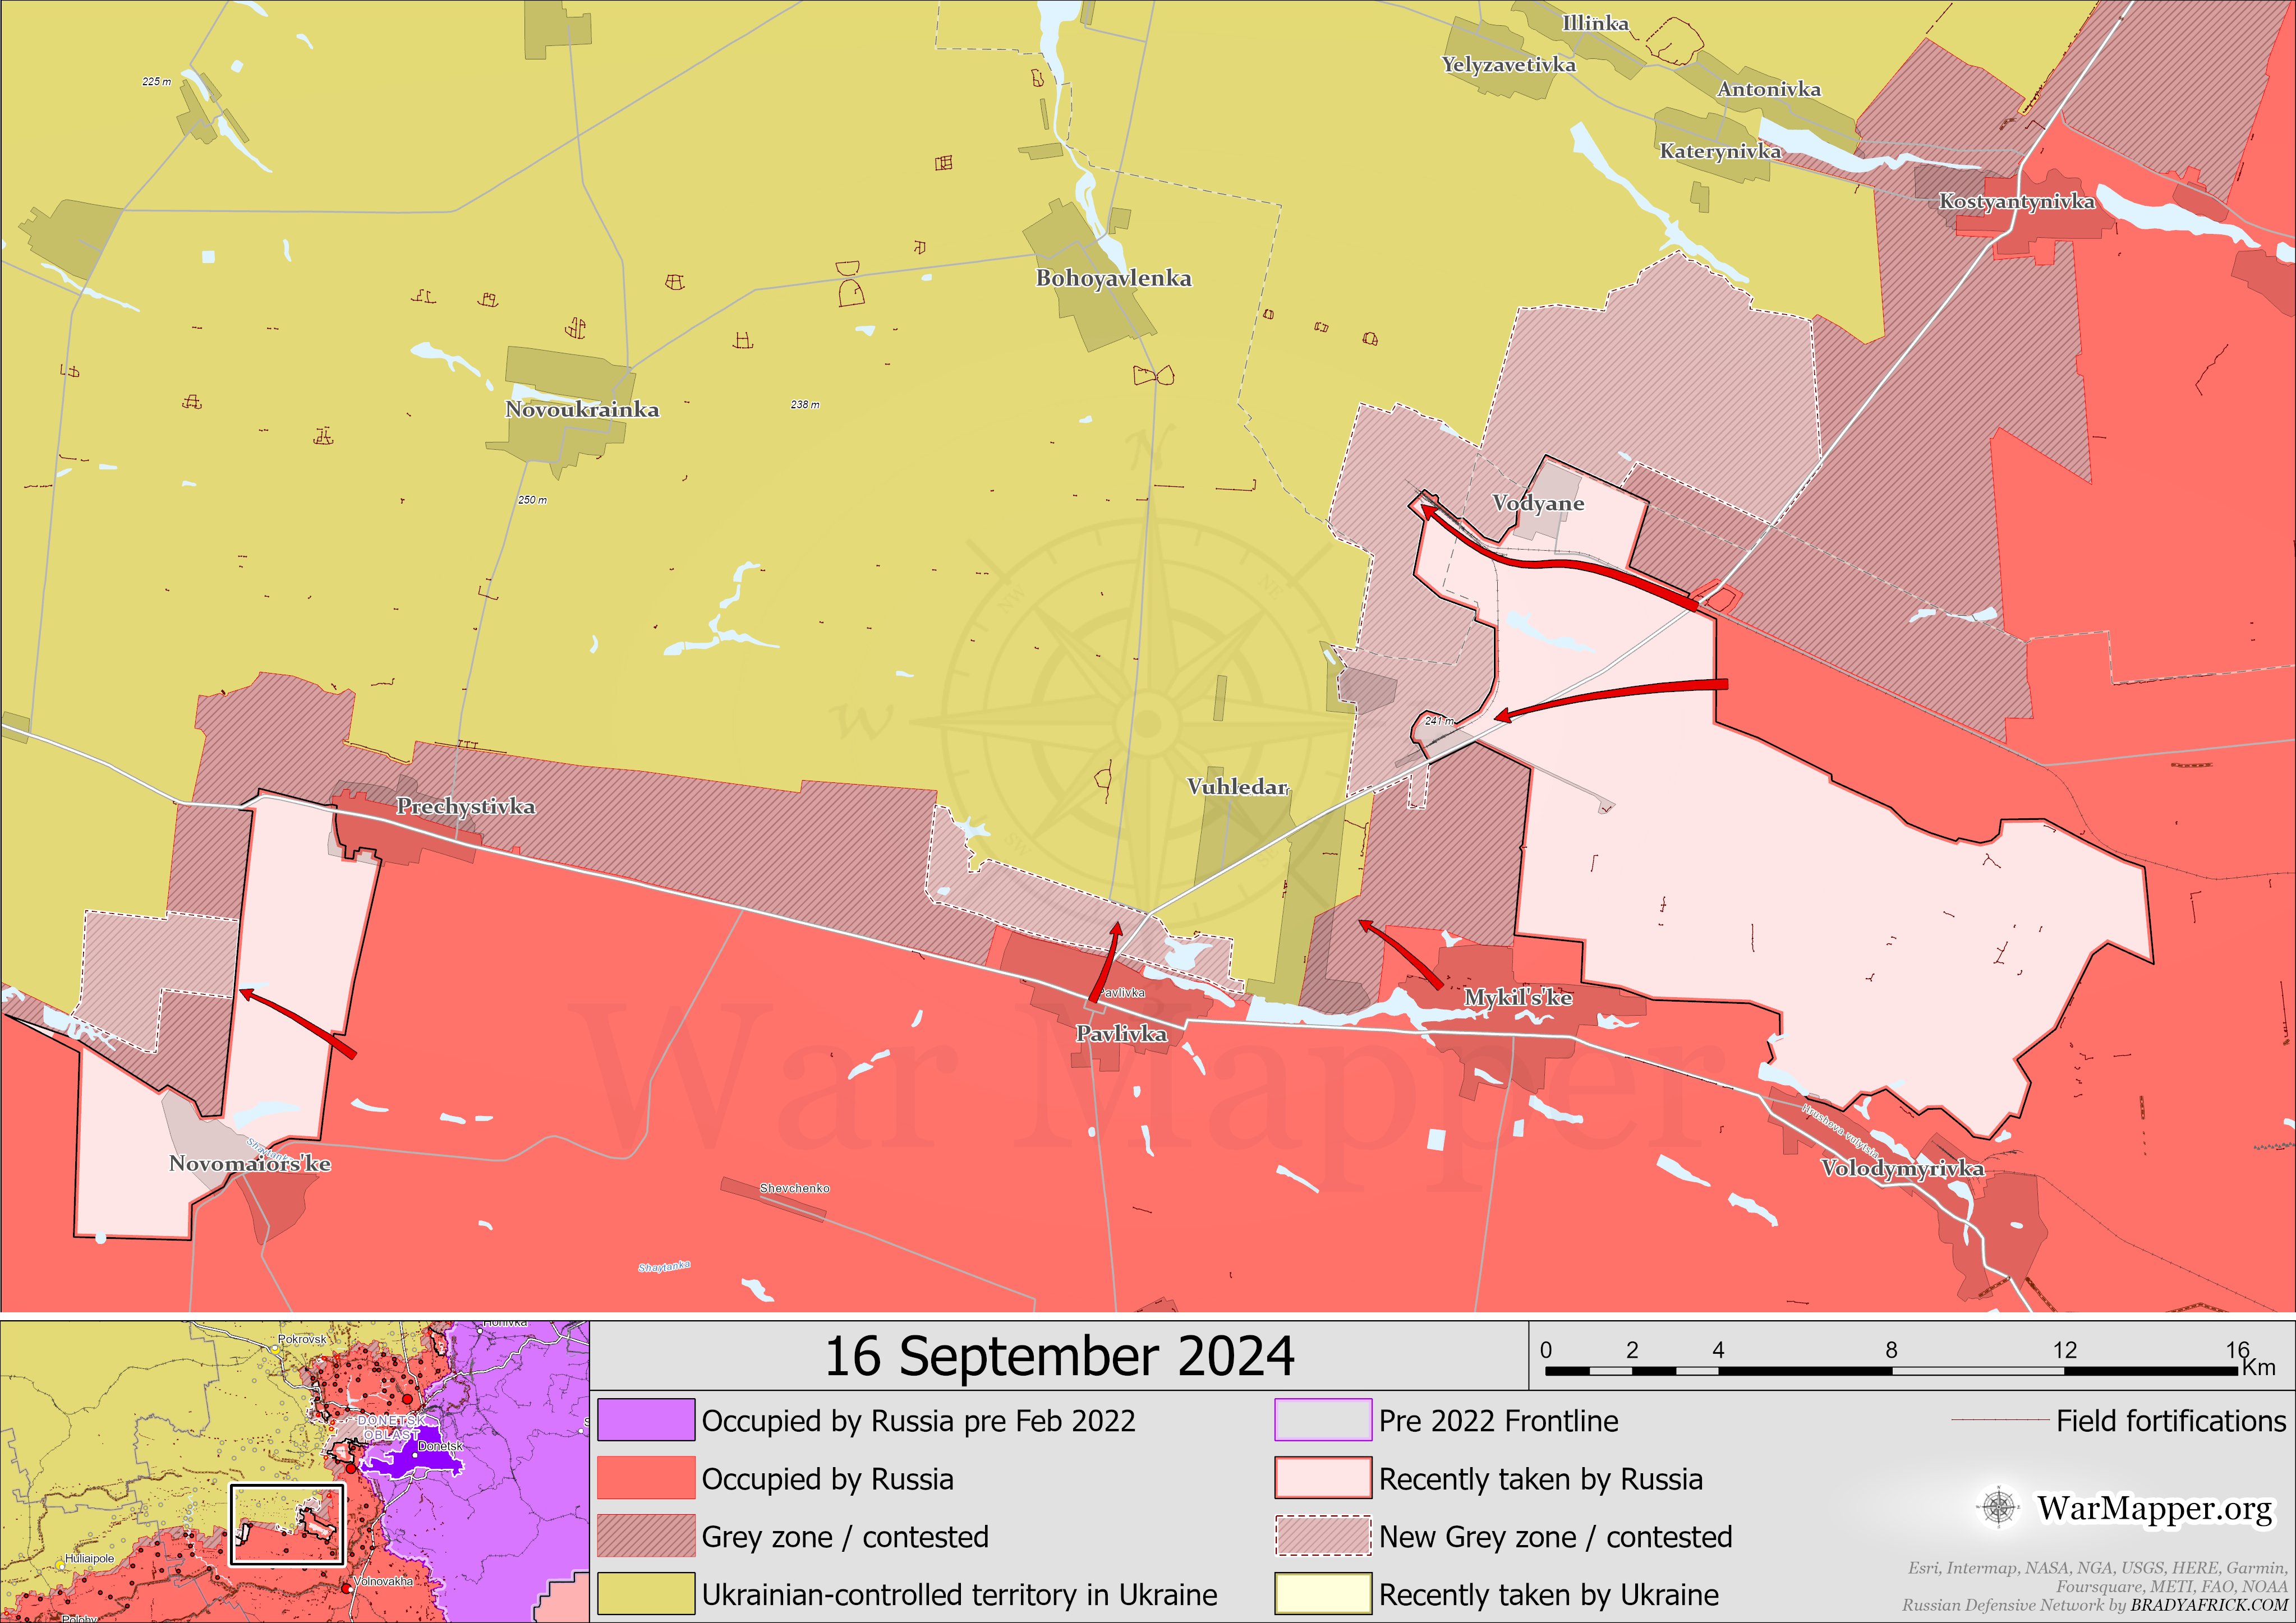Click the Recently taken by Ukraine swatch
Image resolution: width=2296 pixels, height=1623 pixels.
(1322, 1594)
